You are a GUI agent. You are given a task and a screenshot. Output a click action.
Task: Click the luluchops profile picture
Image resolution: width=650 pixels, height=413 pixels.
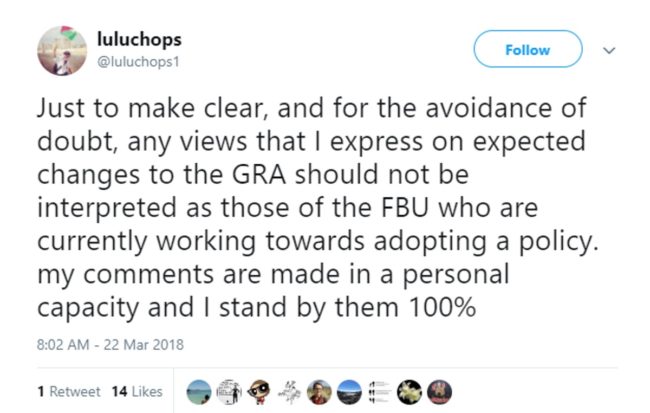(x=63, y=49)
